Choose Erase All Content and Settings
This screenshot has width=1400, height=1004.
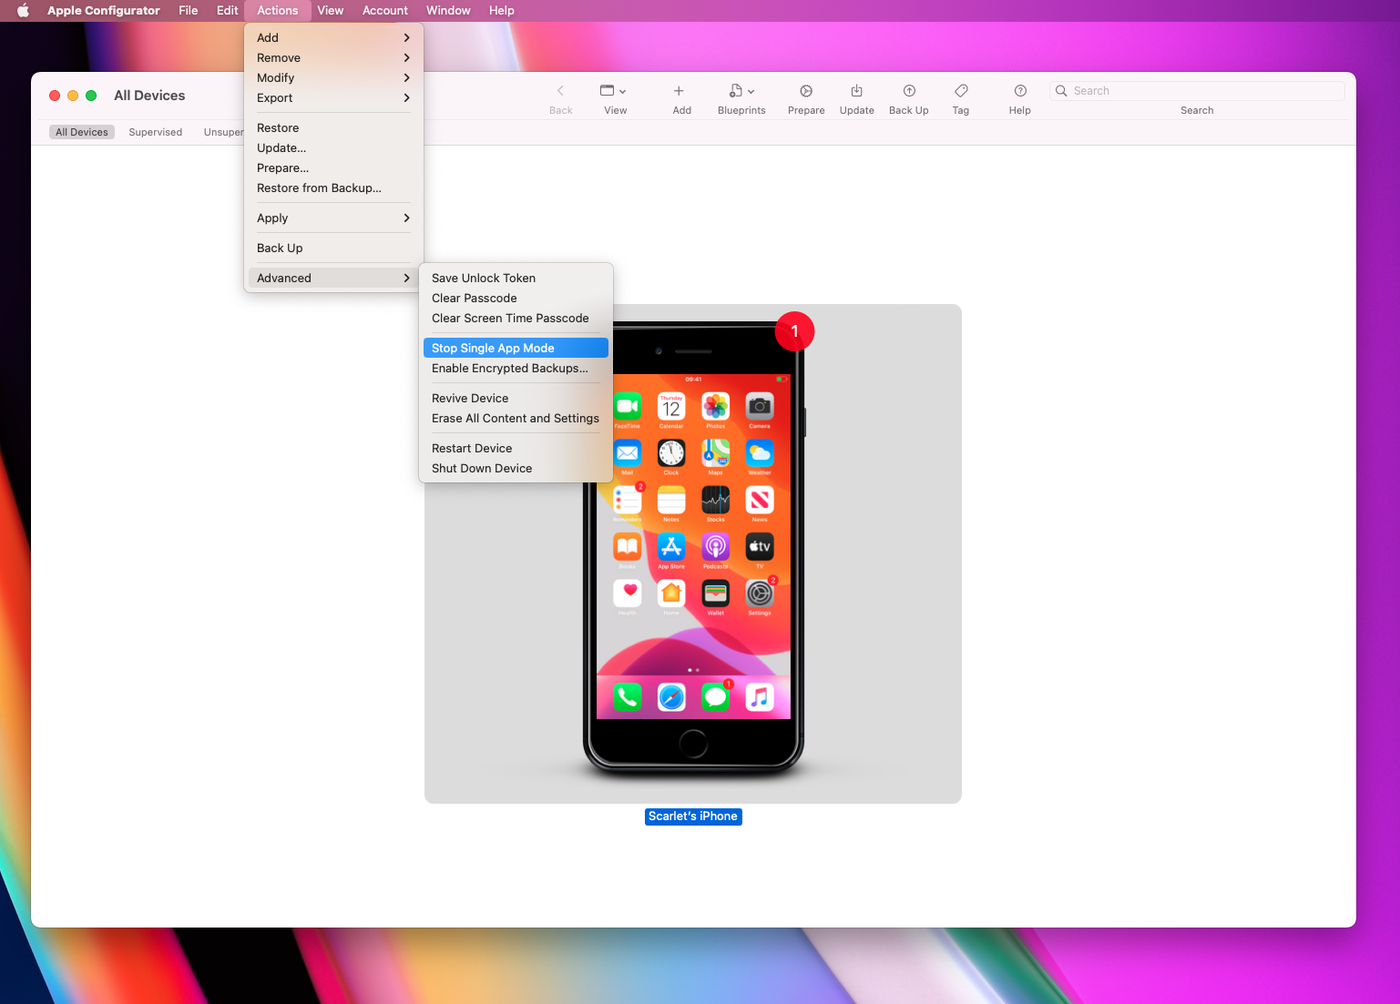(x=515, y=418)
